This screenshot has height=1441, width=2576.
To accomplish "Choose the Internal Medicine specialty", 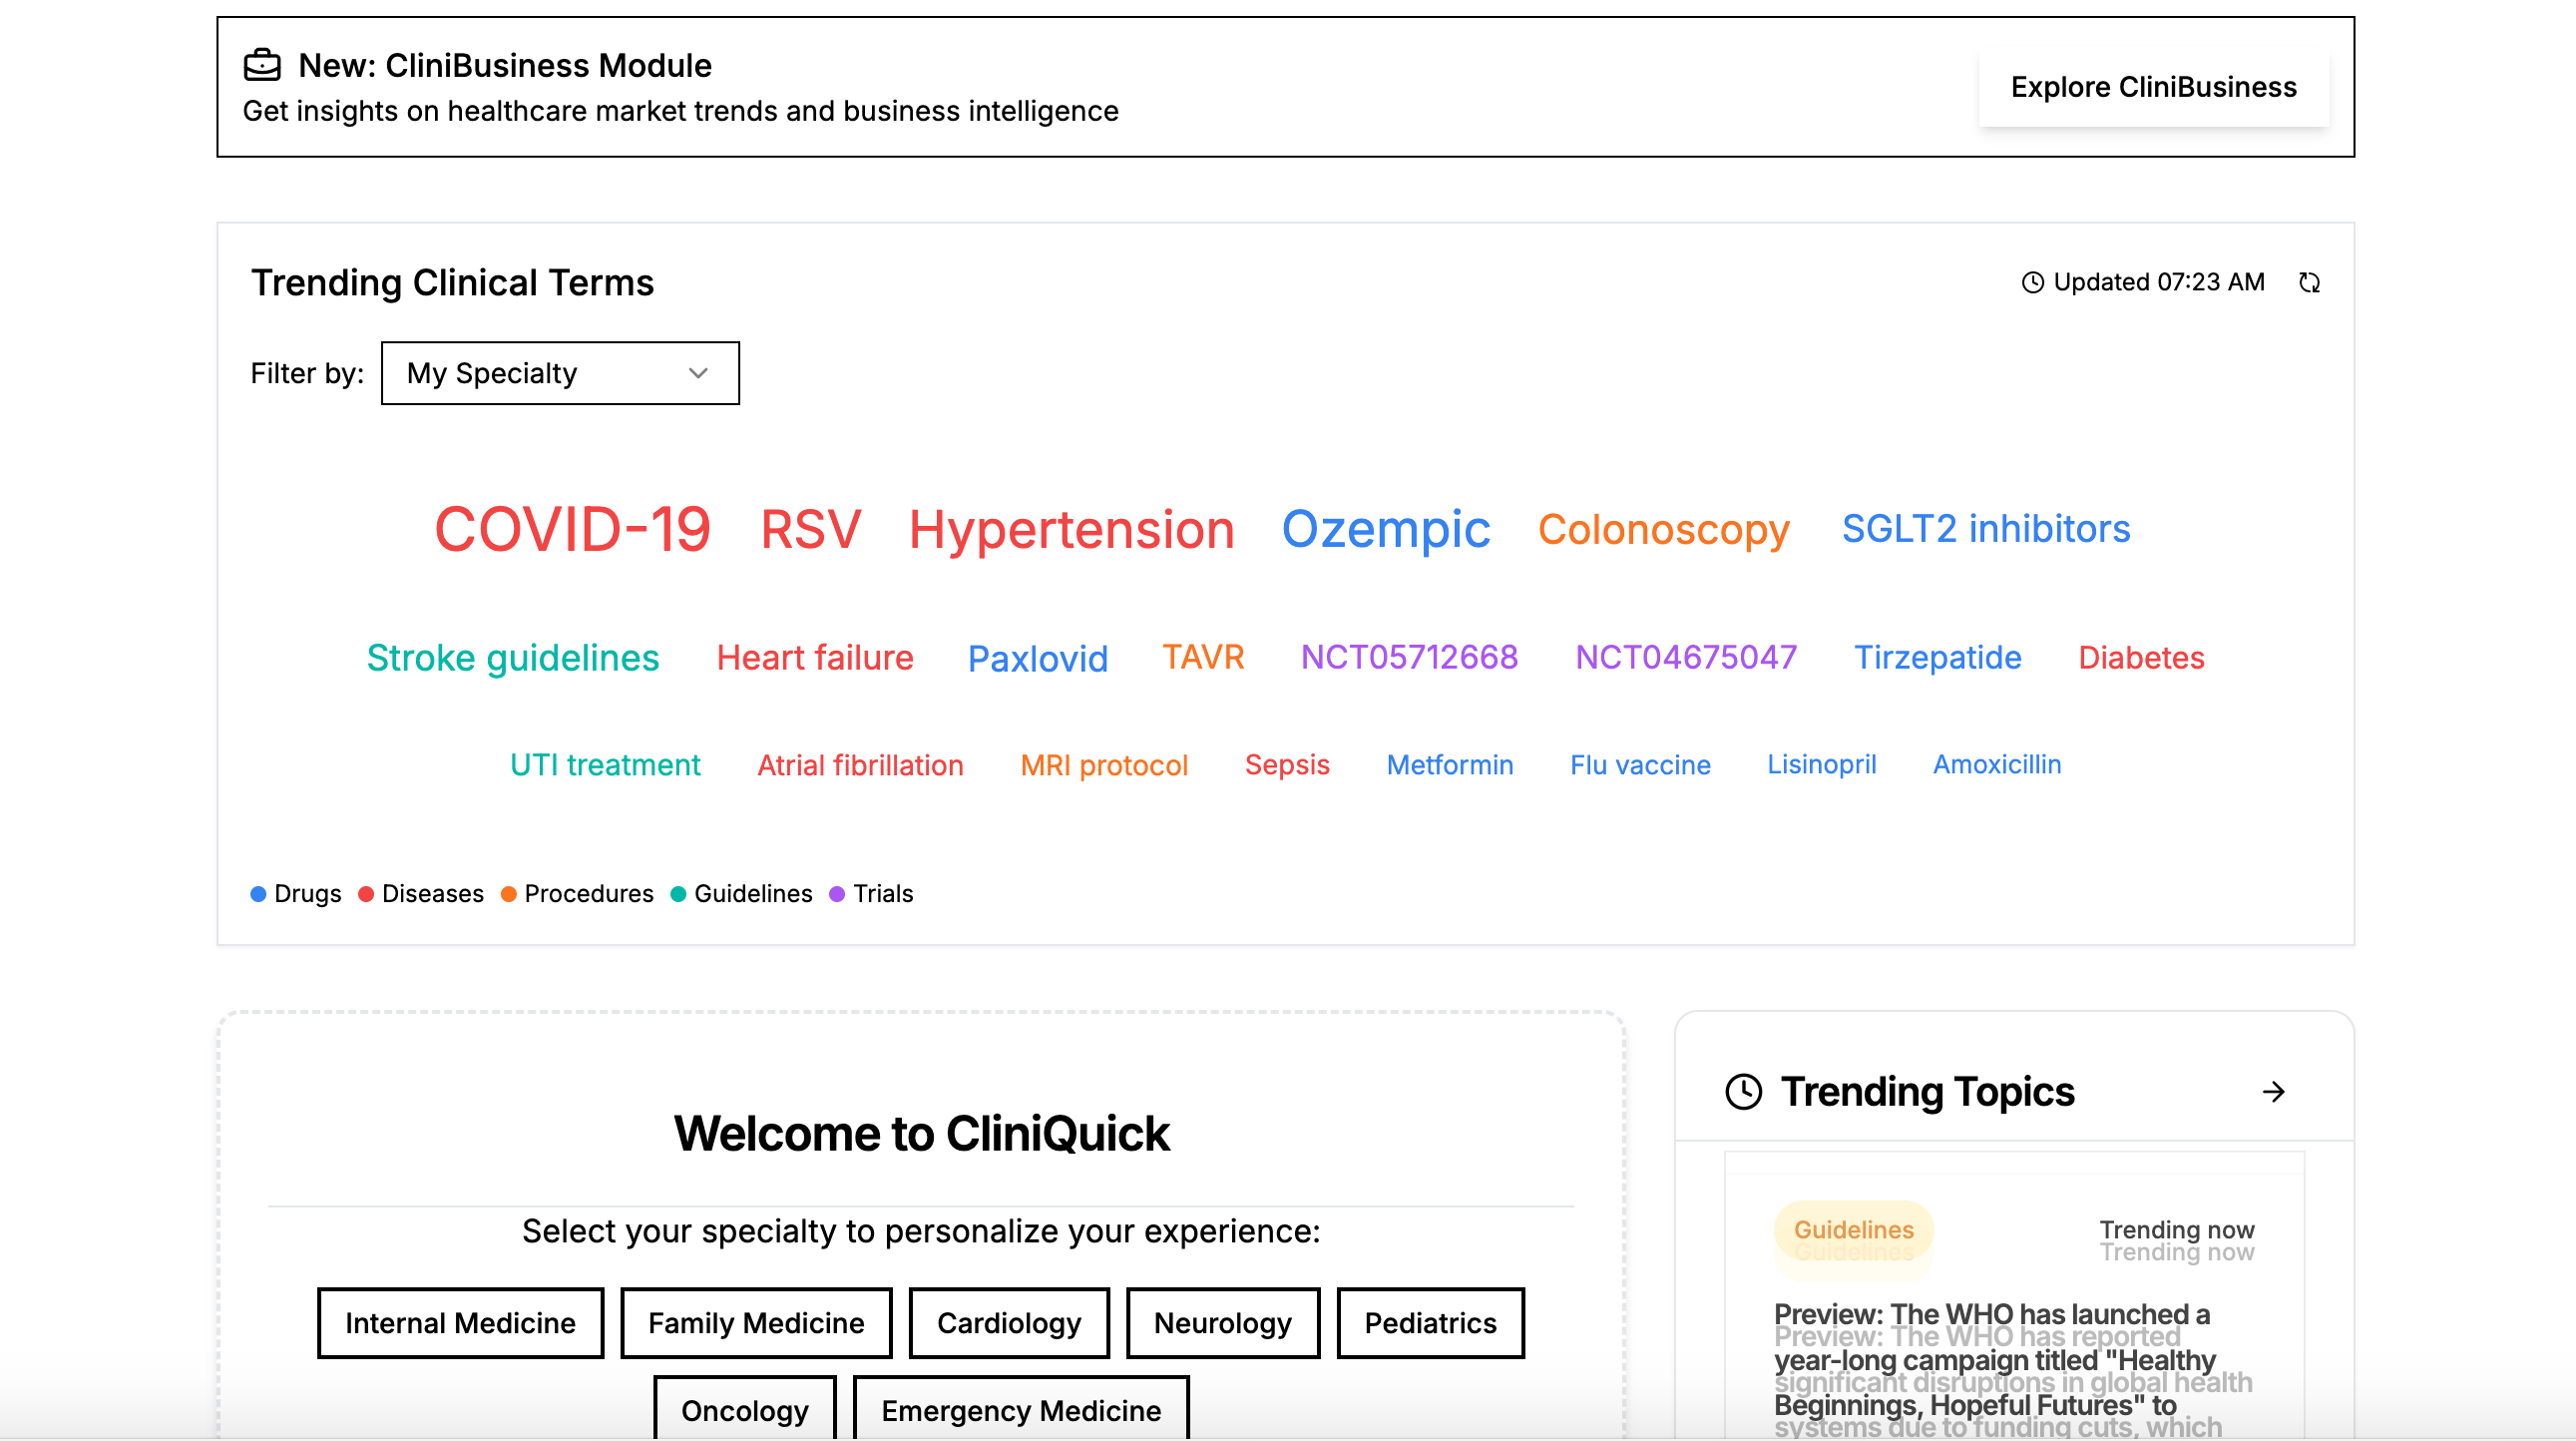I will point(460,1323).
